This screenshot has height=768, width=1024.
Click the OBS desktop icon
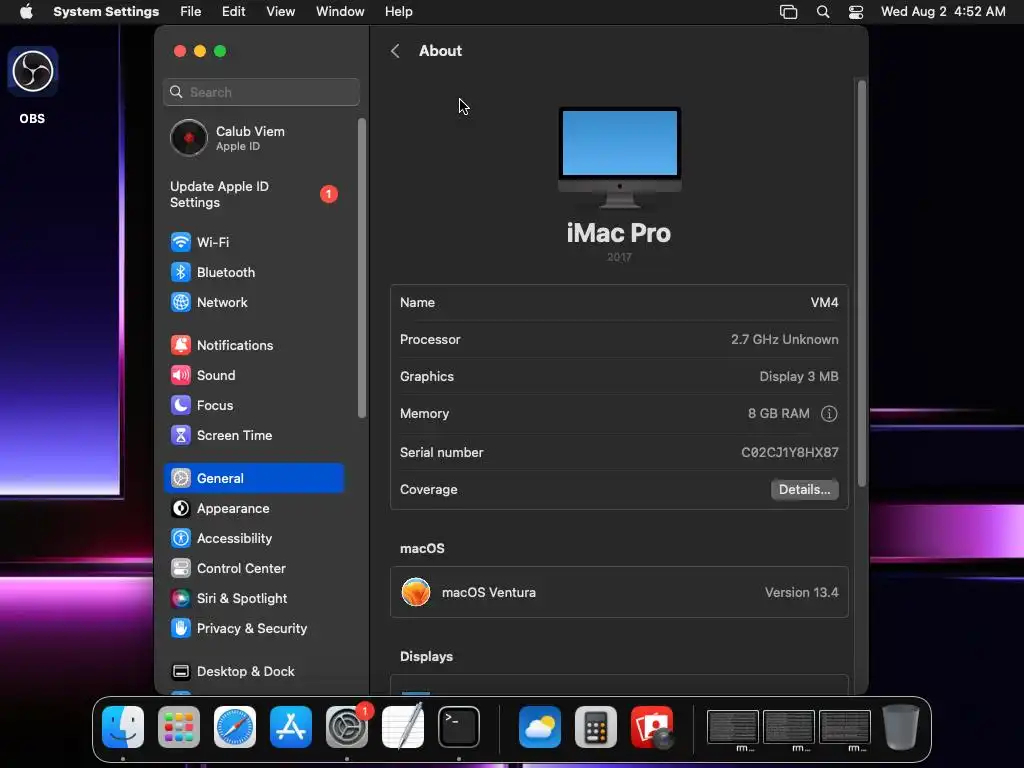[33, 71]
